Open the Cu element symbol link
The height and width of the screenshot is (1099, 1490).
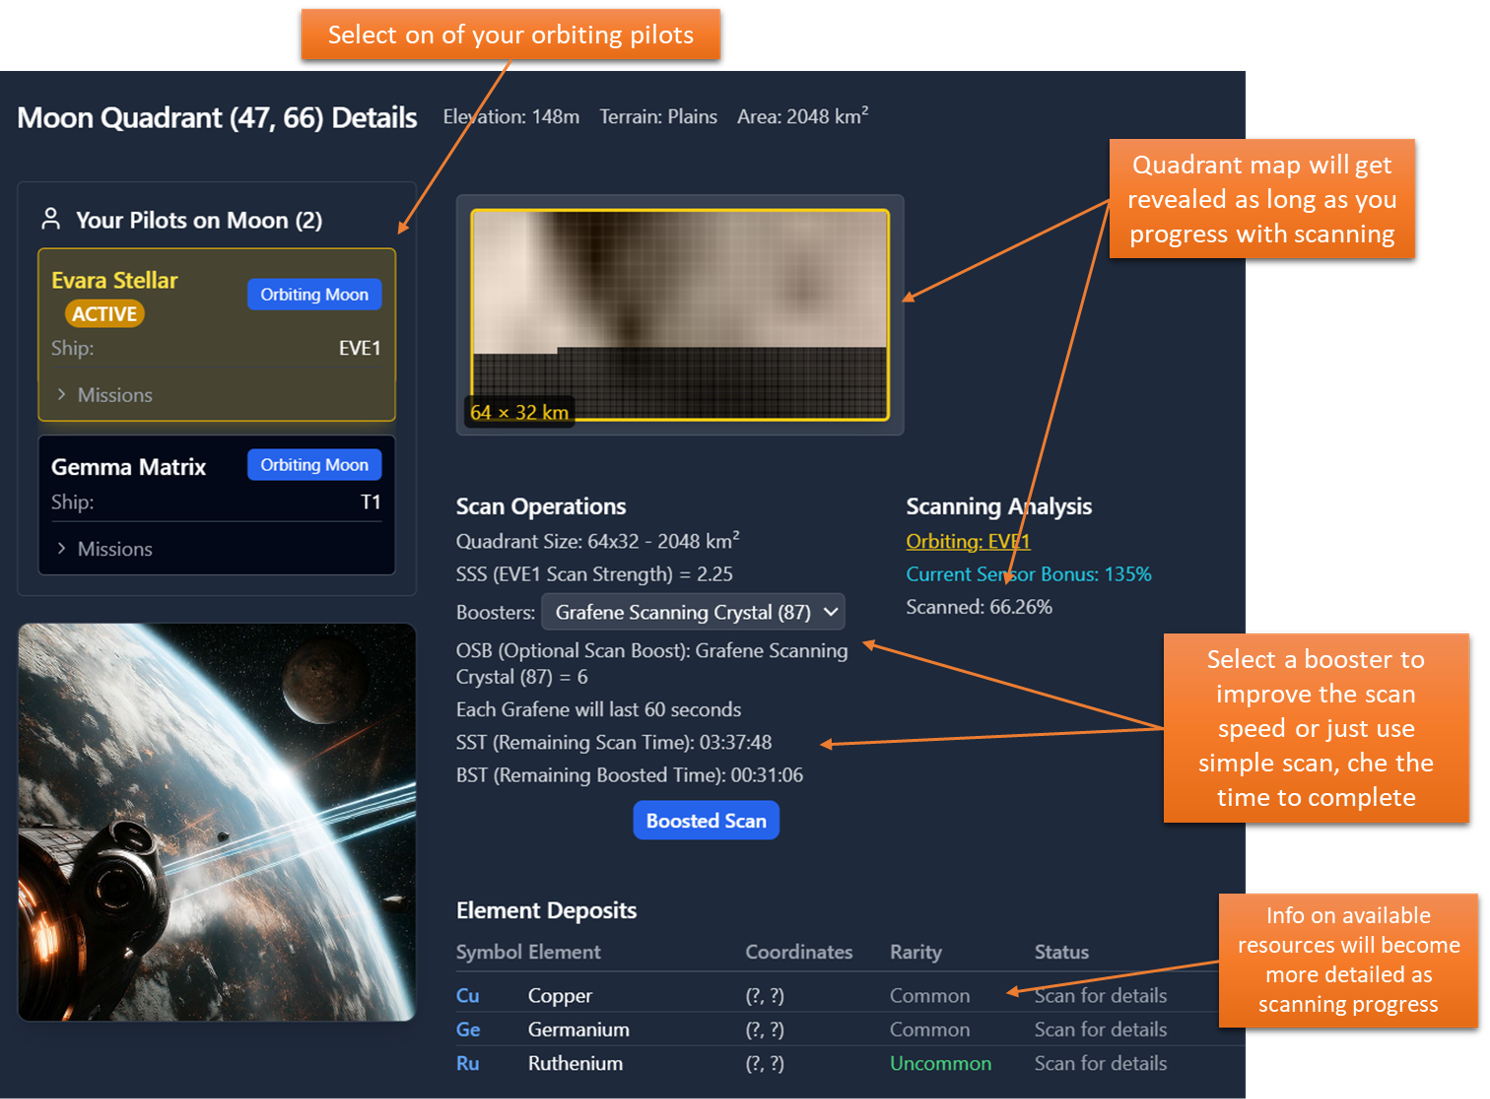pyautogui.click(x=467, y=996)
